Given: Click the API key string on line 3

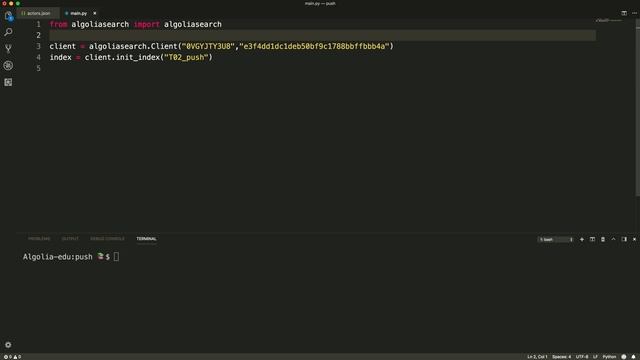Looking at the screenshot, I should [314, 47].
